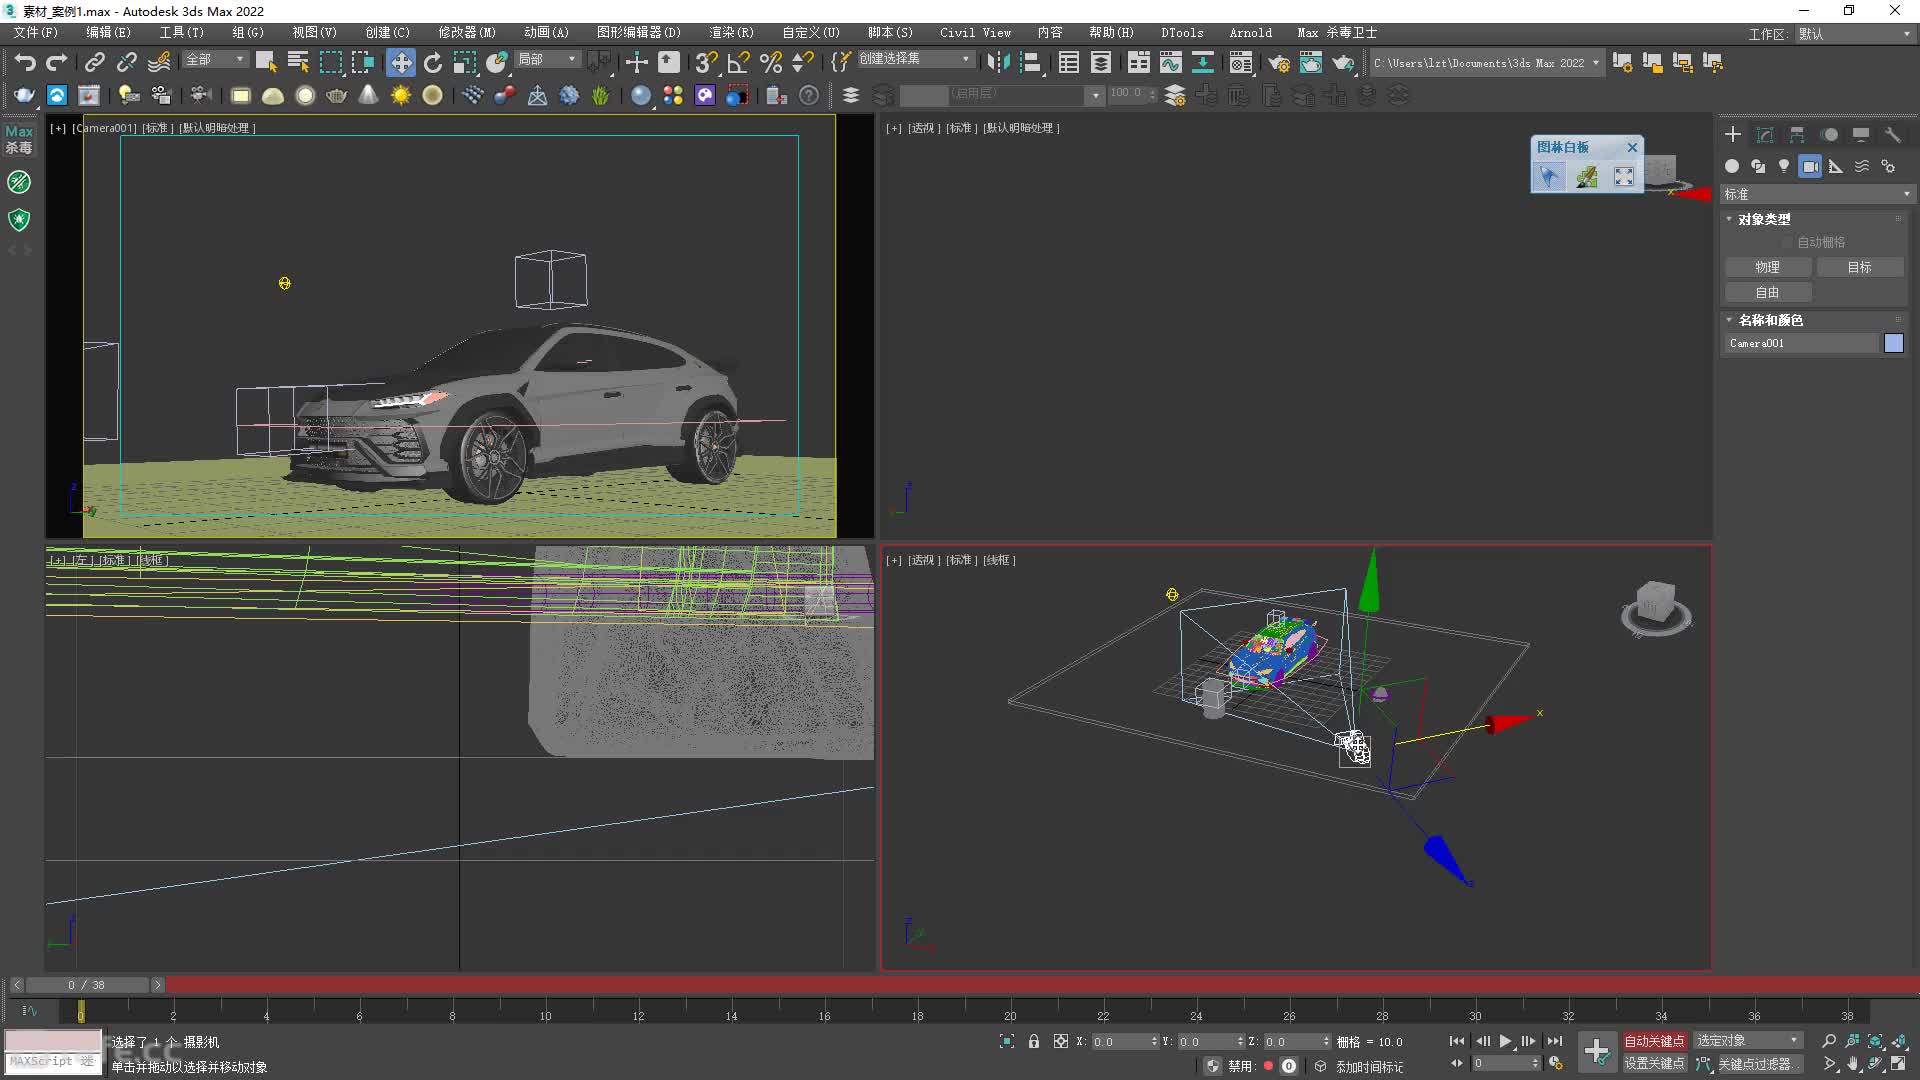1920x1080 pixels.
Task: Open the 创建选择集 named selection dropdown
Action: pyautogui.click(x=915, y=59)
